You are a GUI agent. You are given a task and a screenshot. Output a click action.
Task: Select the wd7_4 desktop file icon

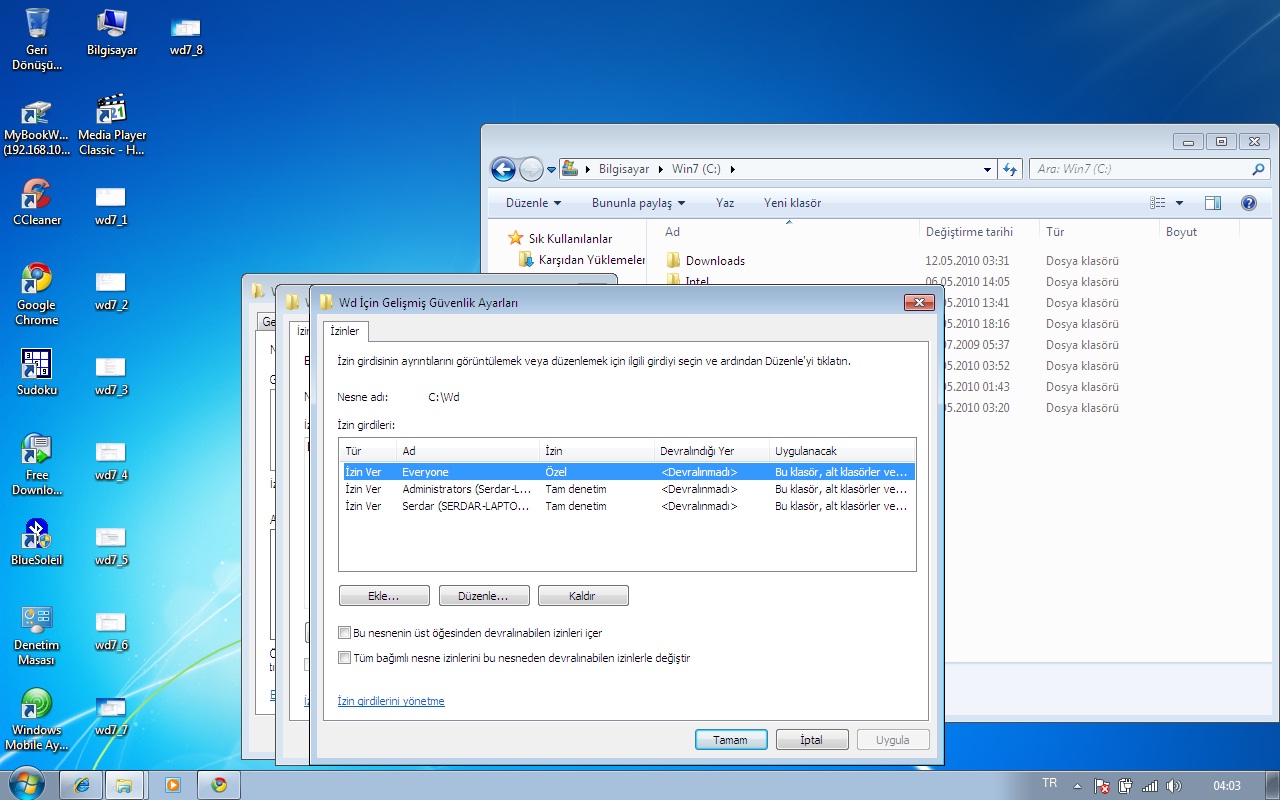point(111,459)
